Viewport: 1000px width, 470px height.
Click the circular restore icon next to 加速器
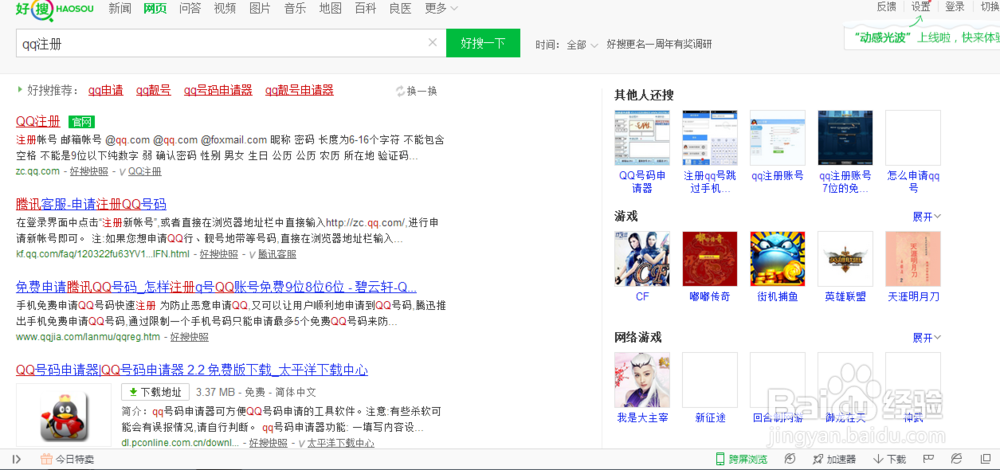790,459
